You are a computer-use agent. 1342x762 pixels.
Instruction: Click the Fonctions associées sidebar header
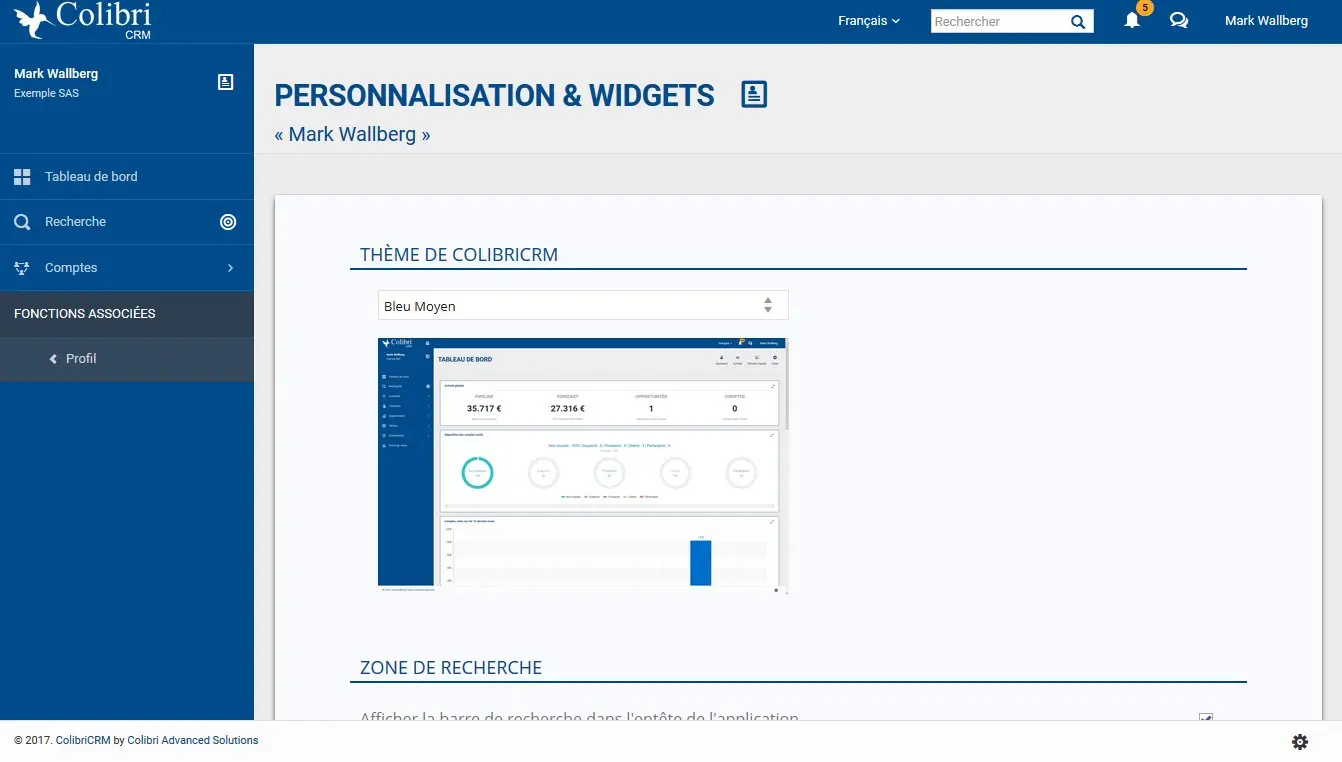127,314
